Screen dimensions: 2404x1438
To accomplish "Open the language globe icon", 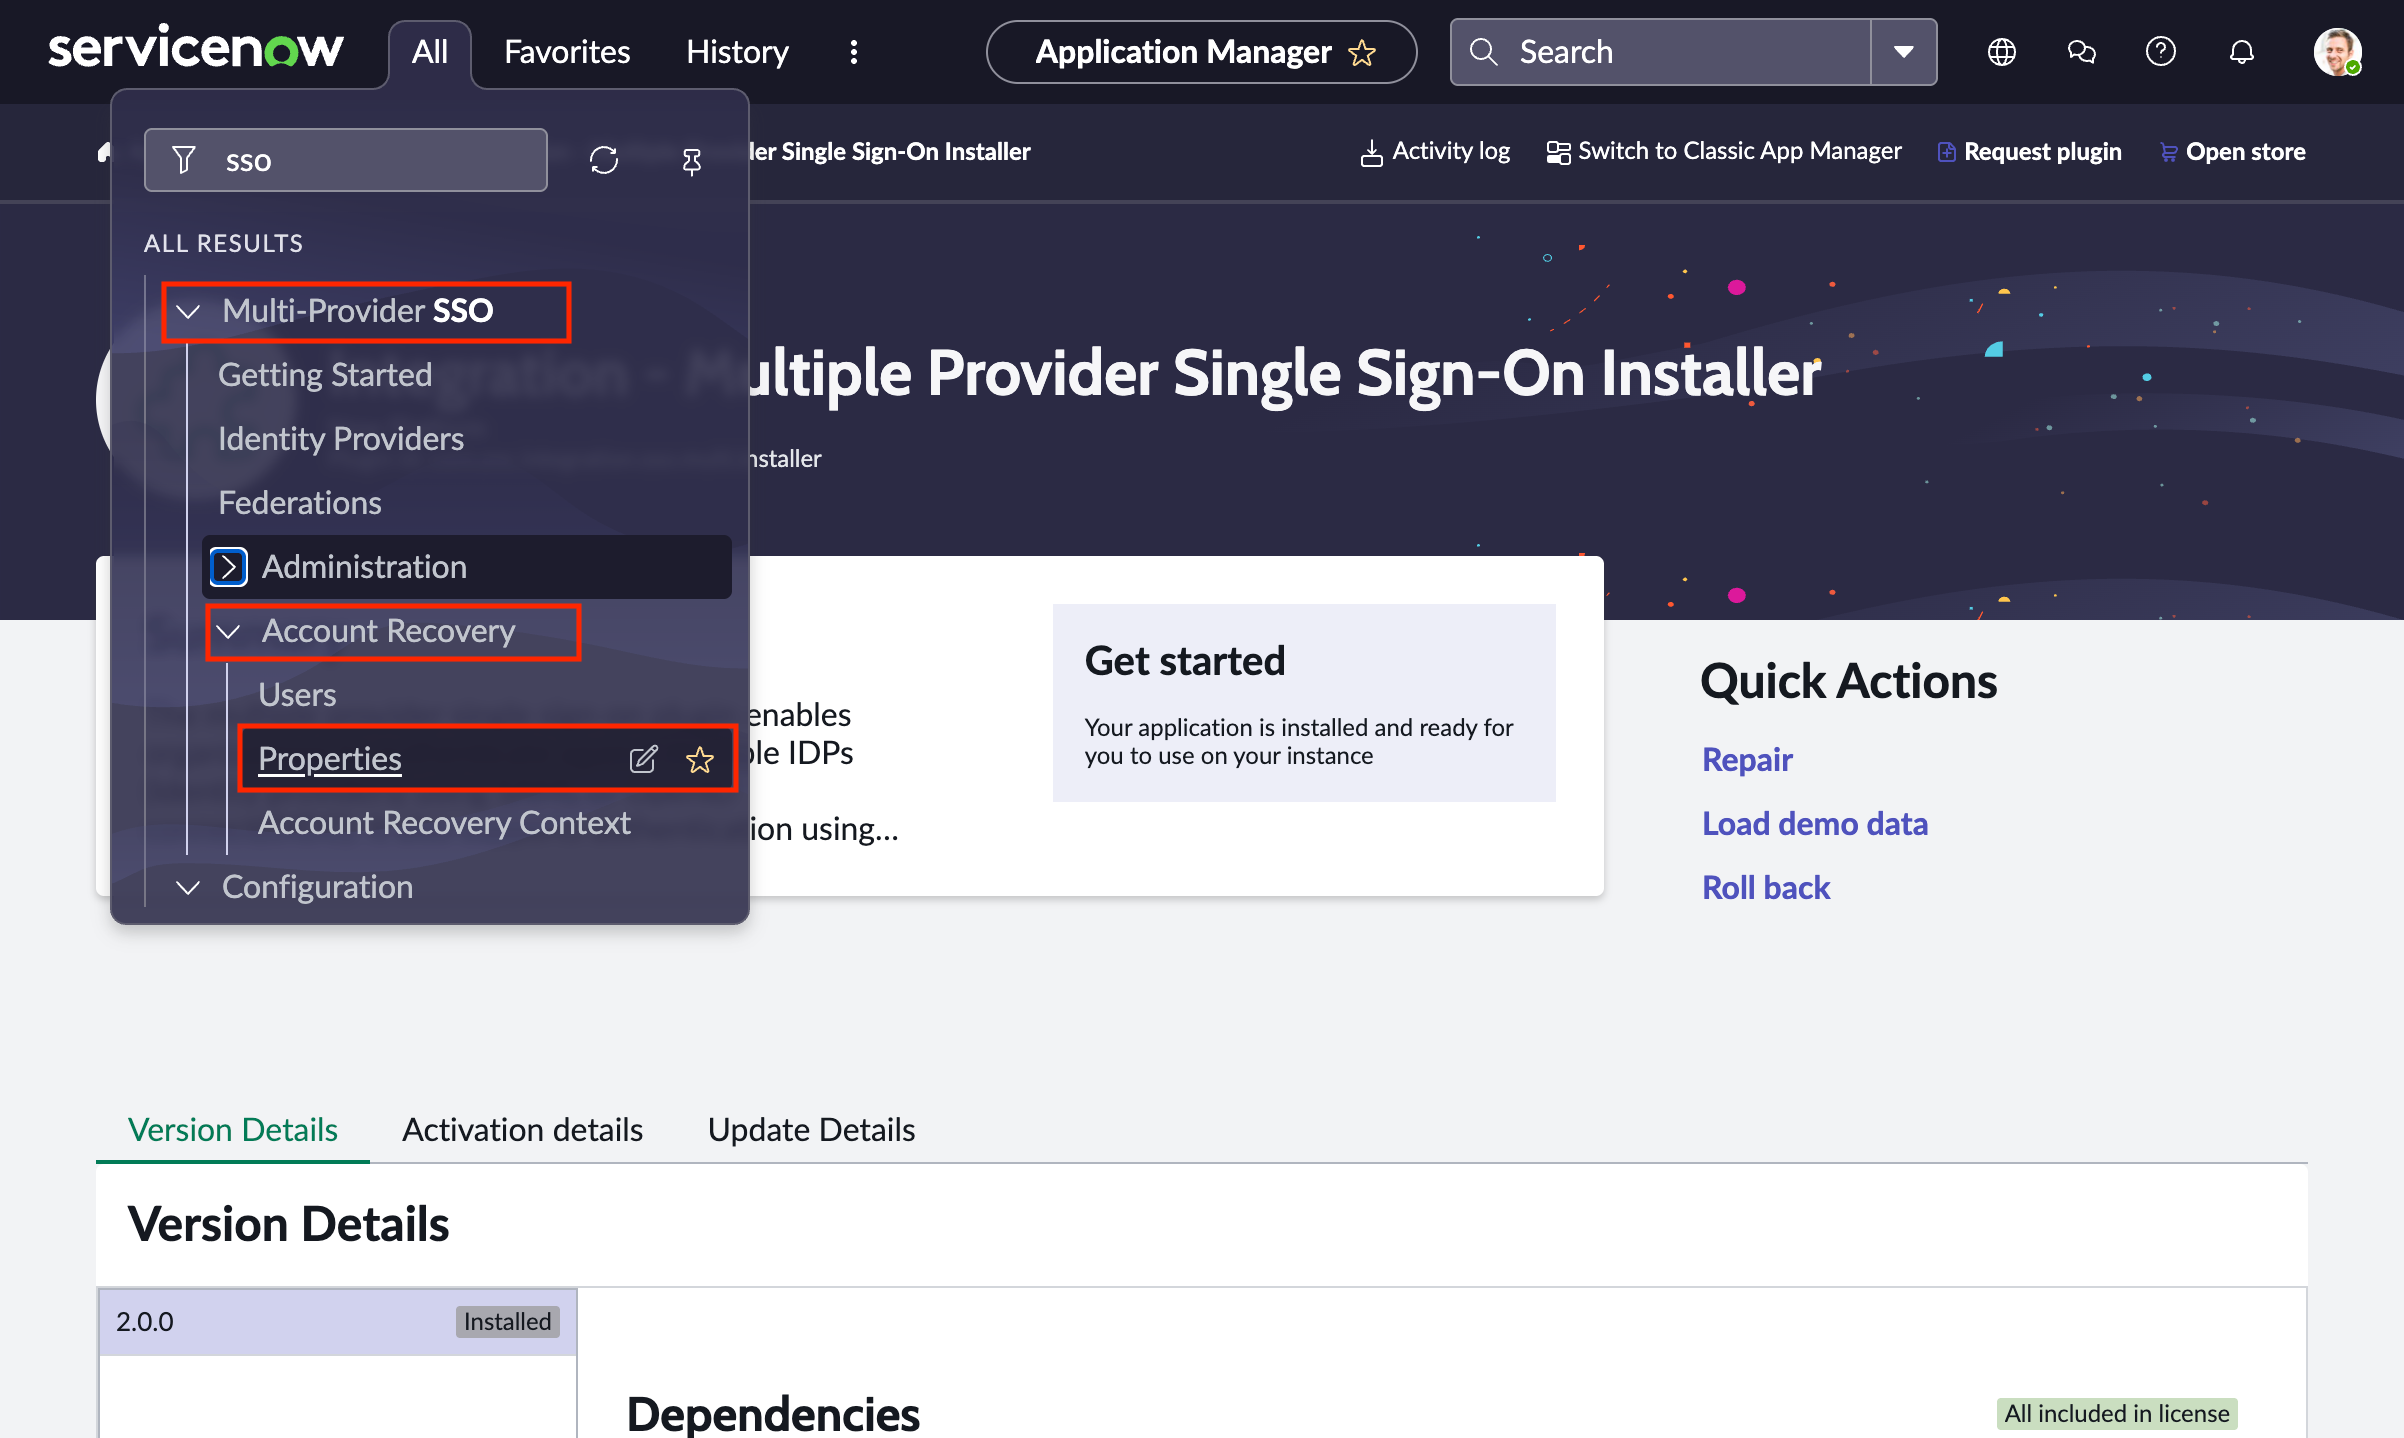I will click(2001, 51).
